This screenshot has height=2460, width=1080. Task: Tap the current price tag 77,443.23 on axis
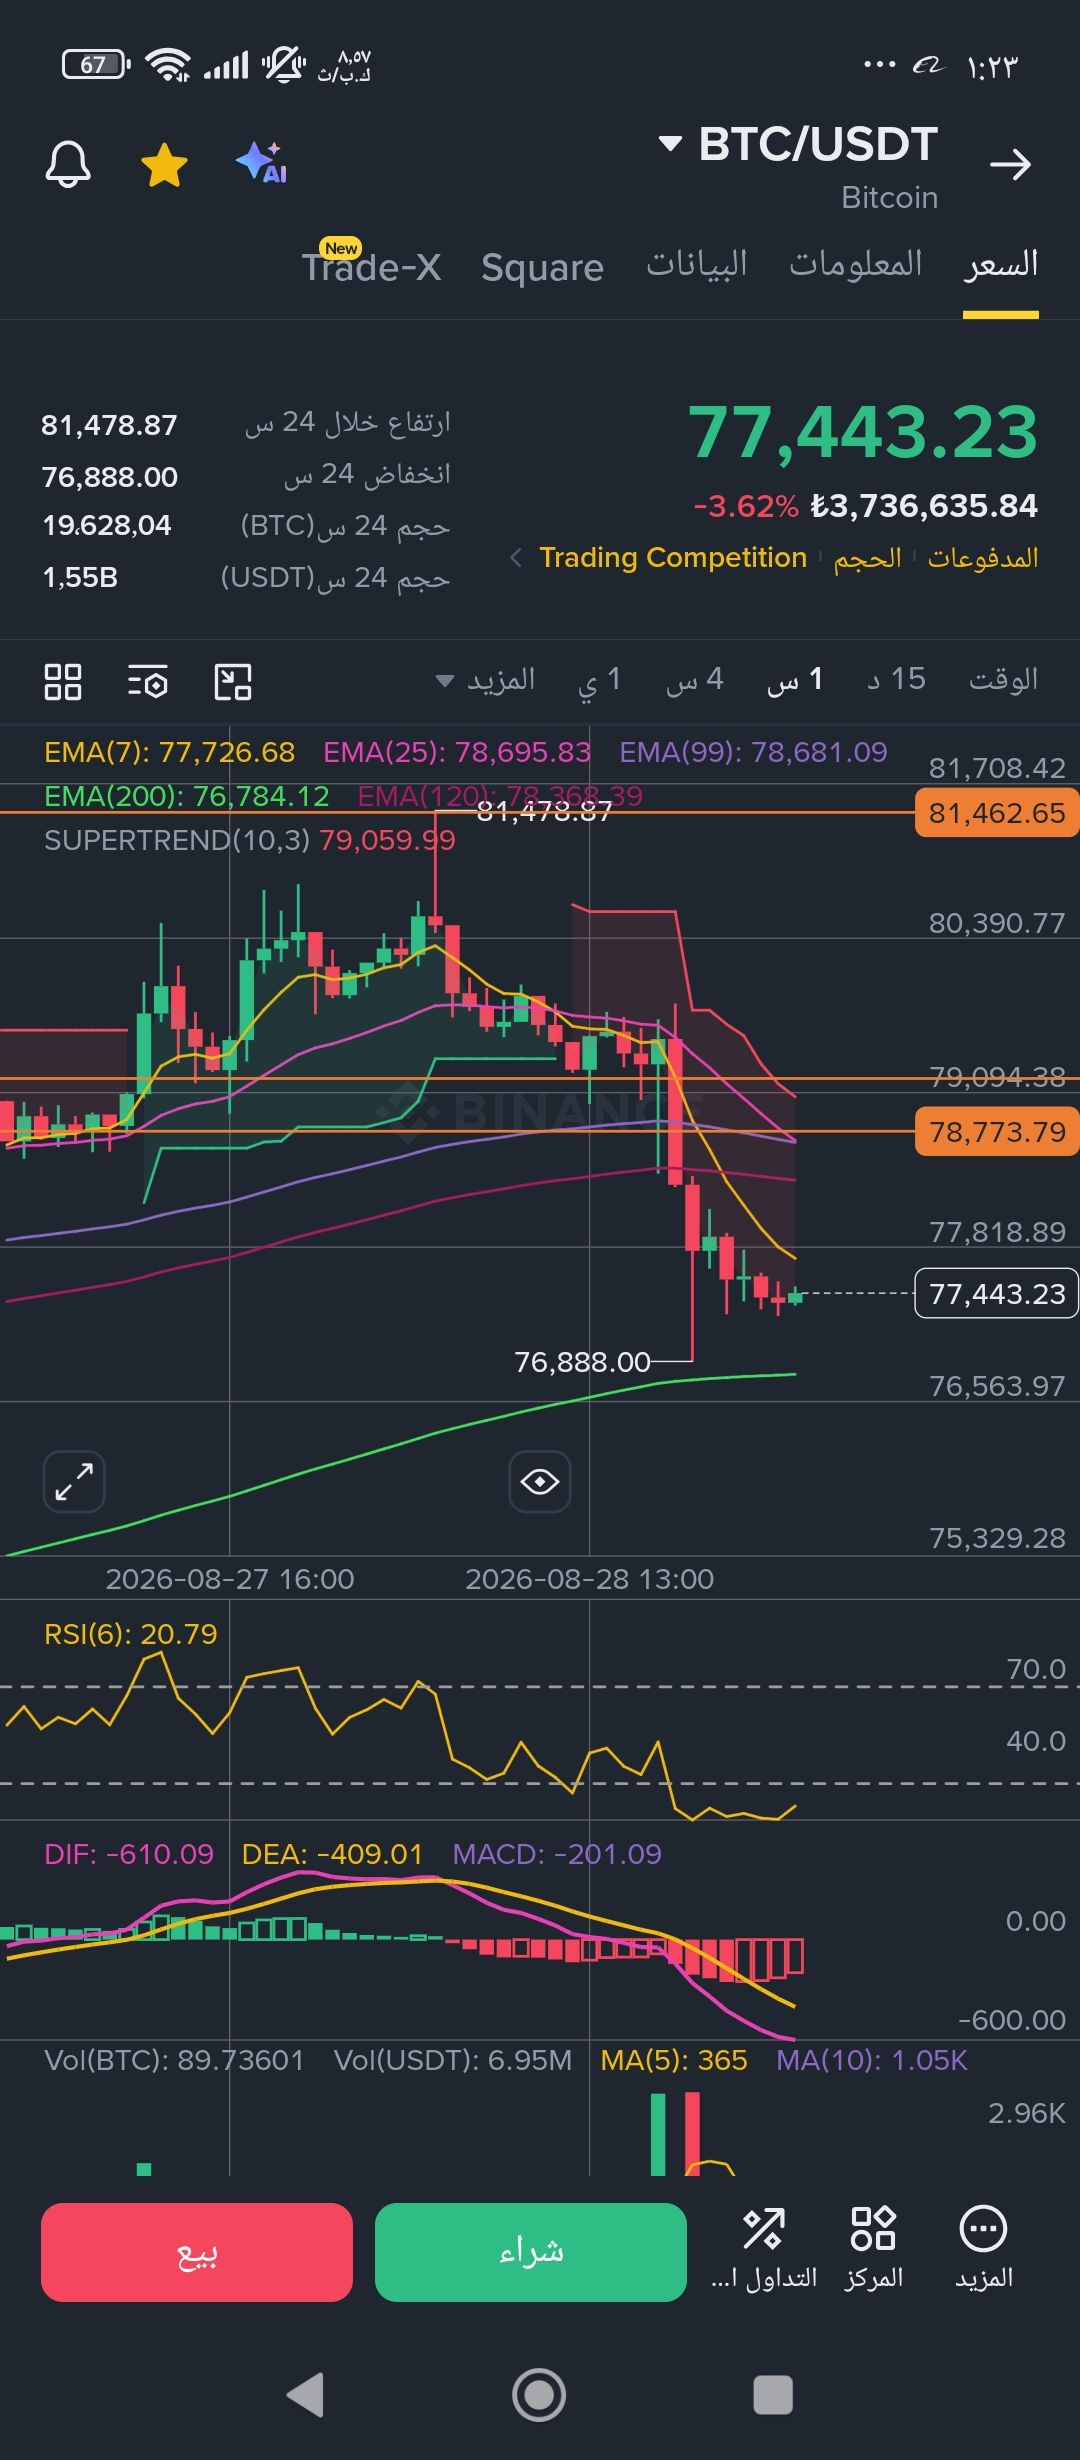pos(997,1294)
